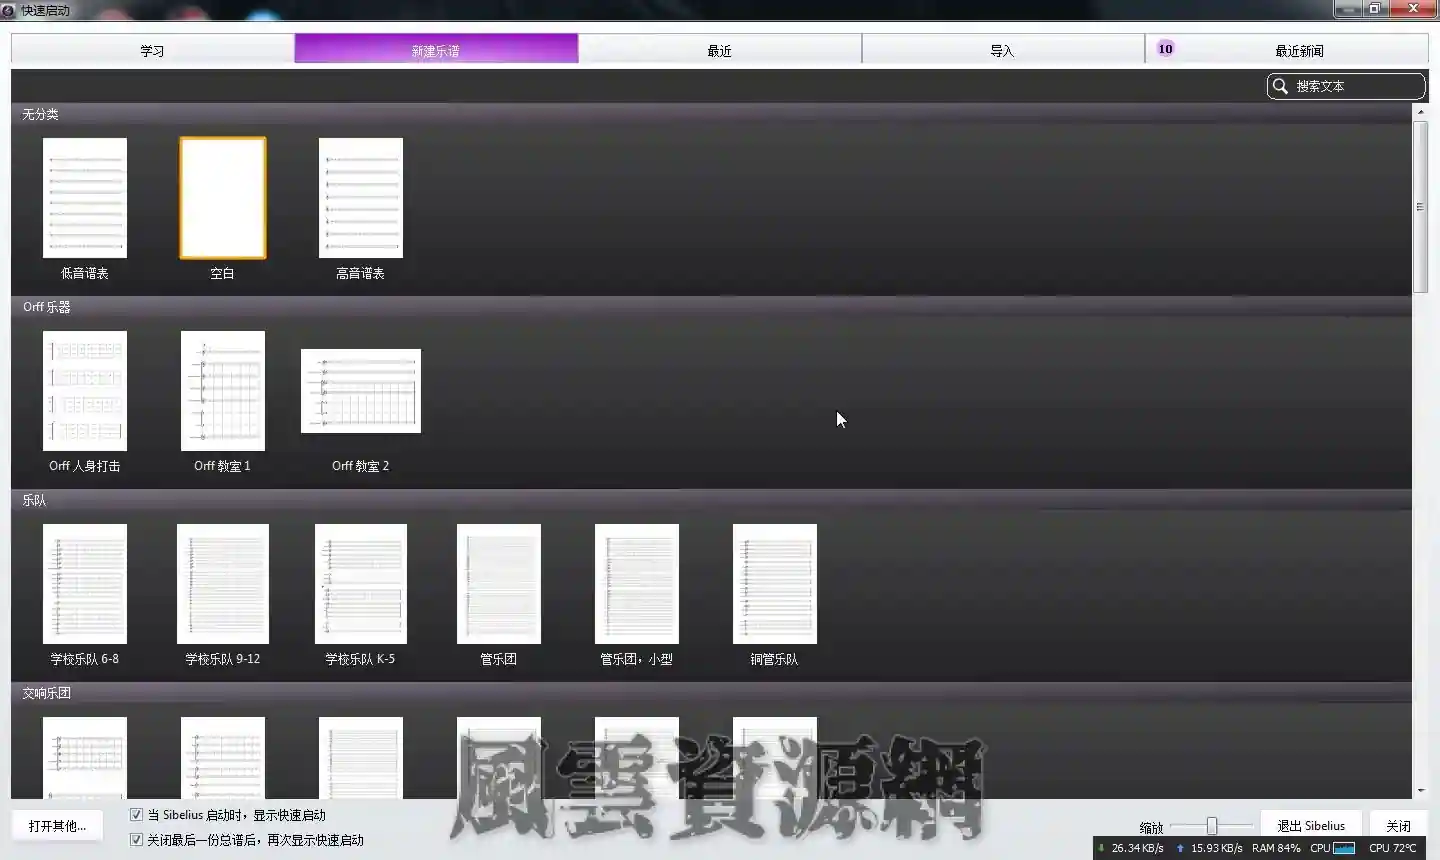Select second template under 交响乐团

pyautogui.click(x=223, y=757)
